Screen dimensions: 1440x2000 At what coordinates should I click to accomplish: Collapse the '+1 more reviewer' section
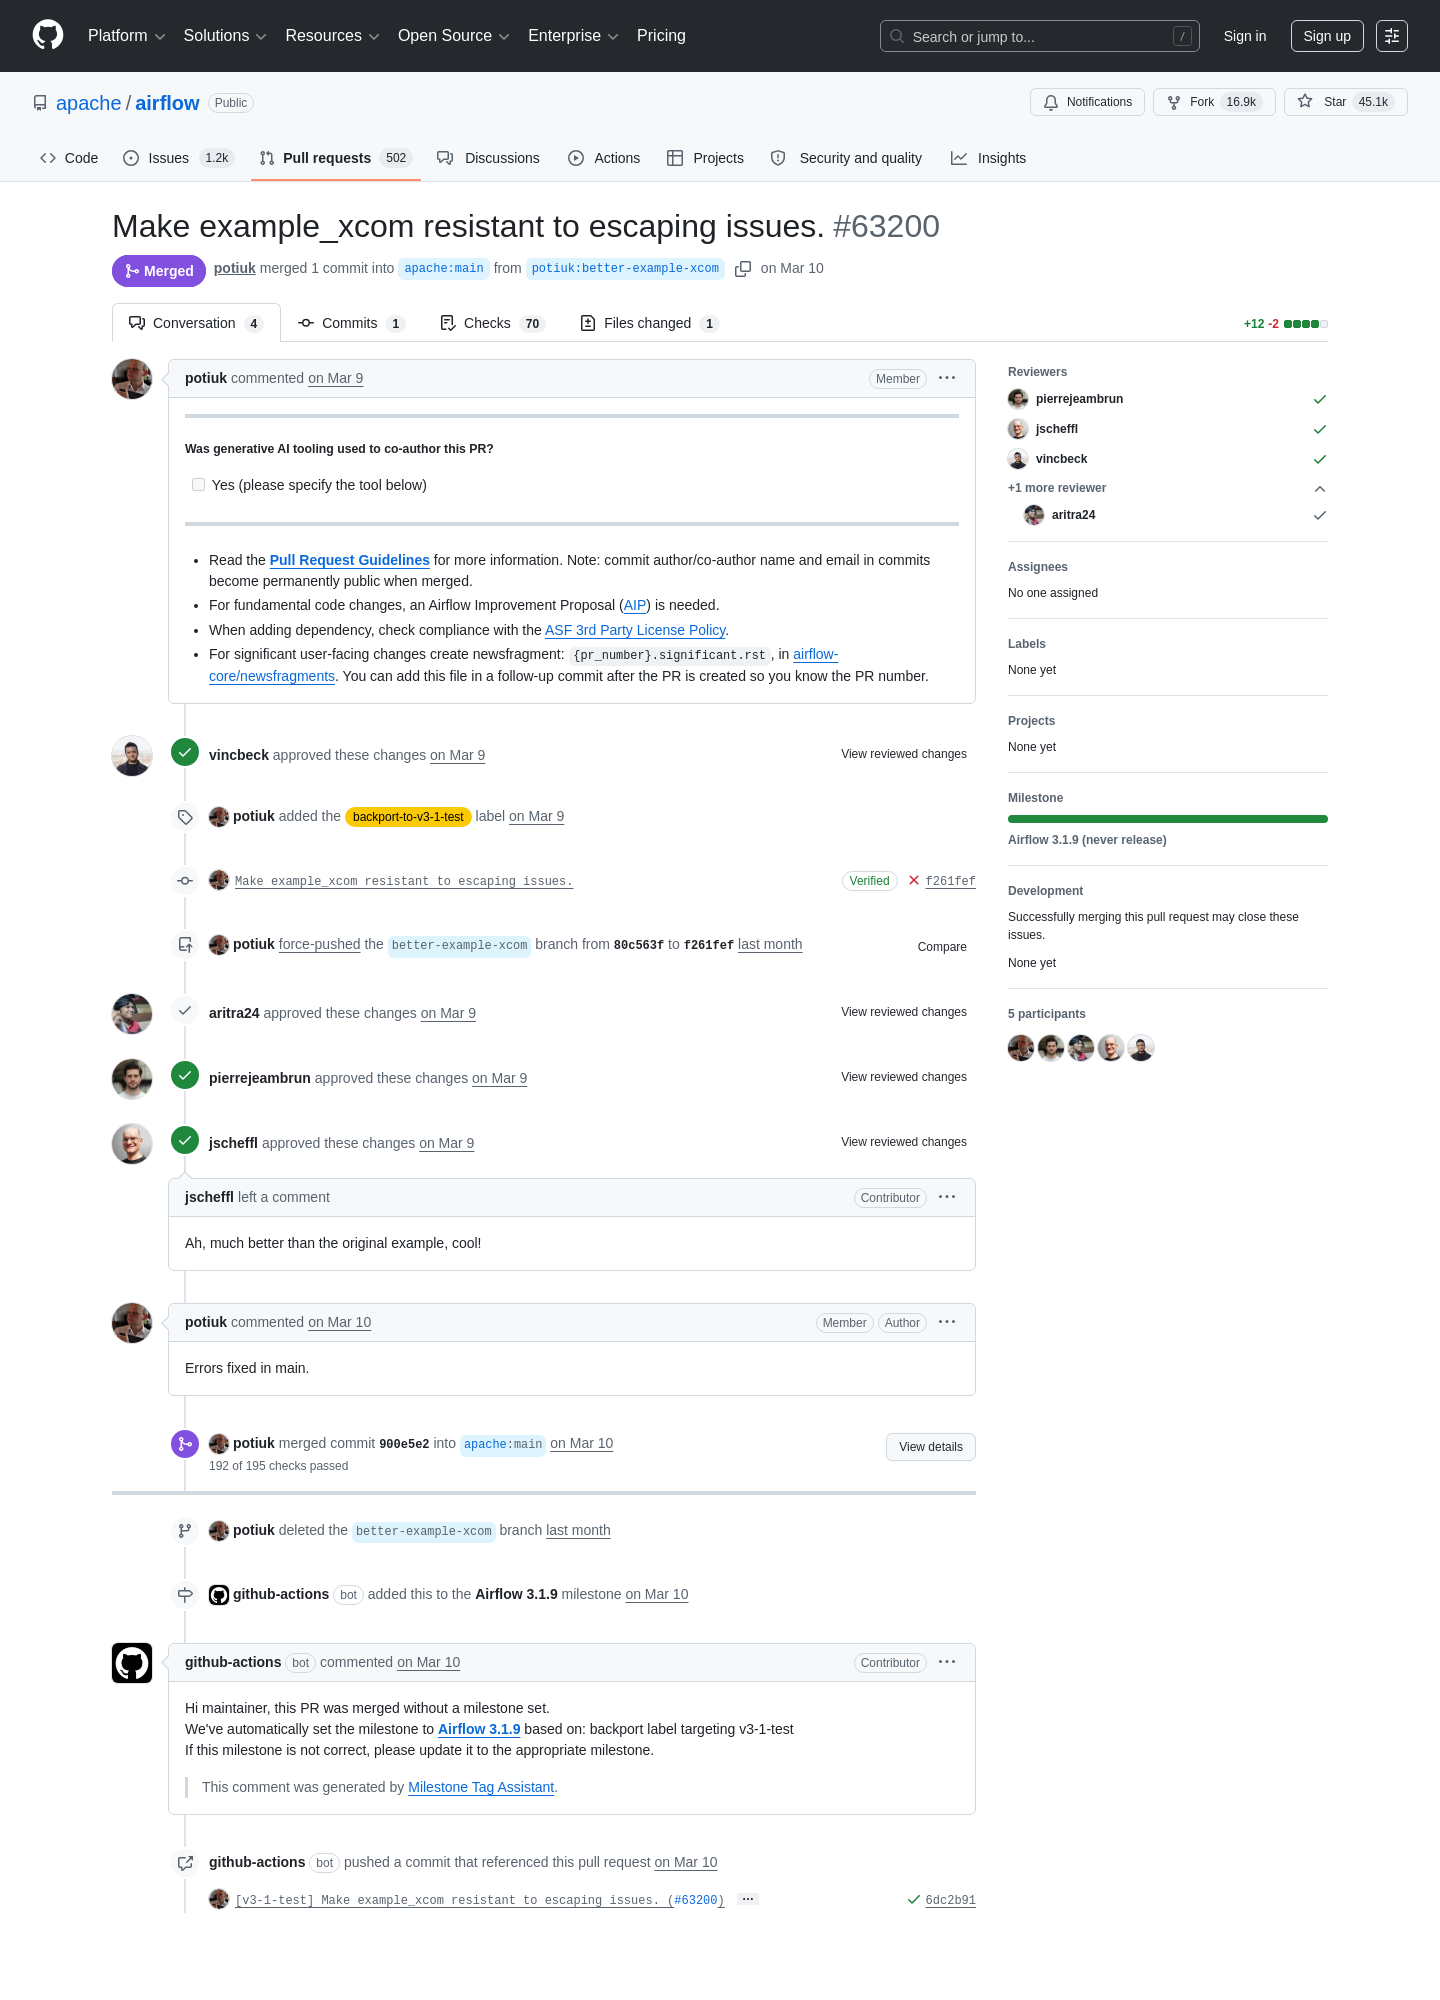pyautogui.click(x=1320, y=488)
